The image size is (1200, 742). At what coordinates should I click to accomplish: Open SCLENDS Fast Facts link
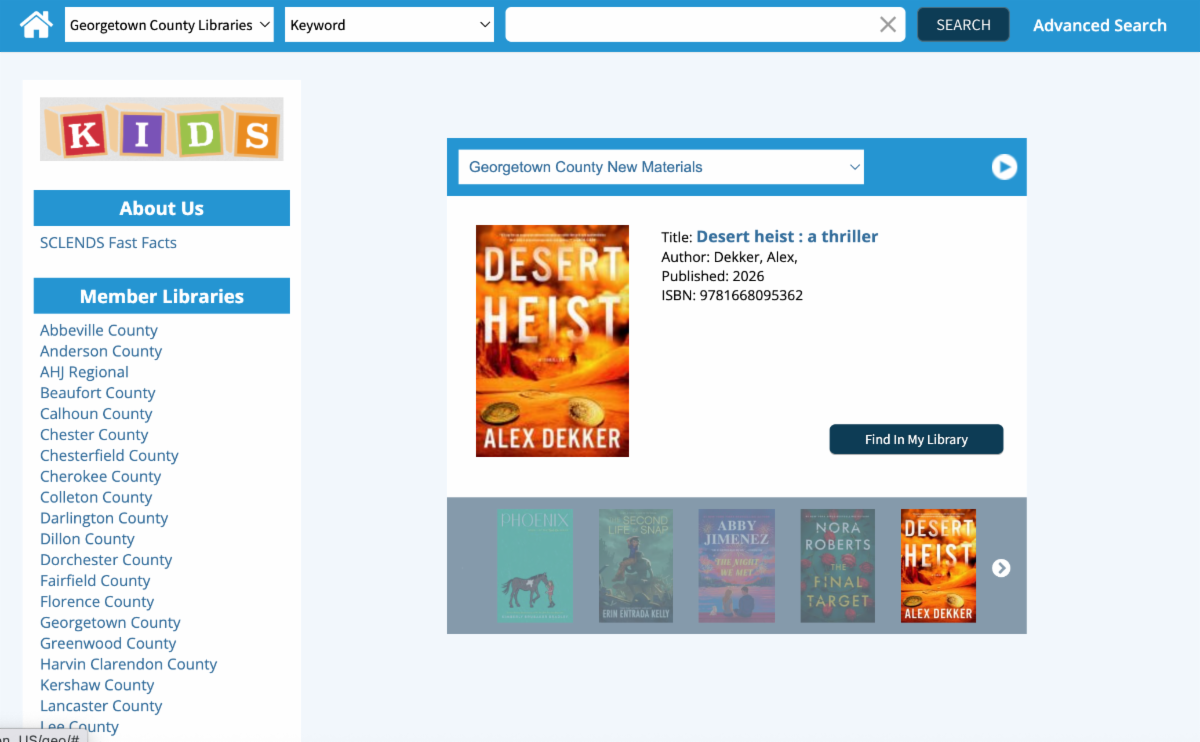point(108,243)
